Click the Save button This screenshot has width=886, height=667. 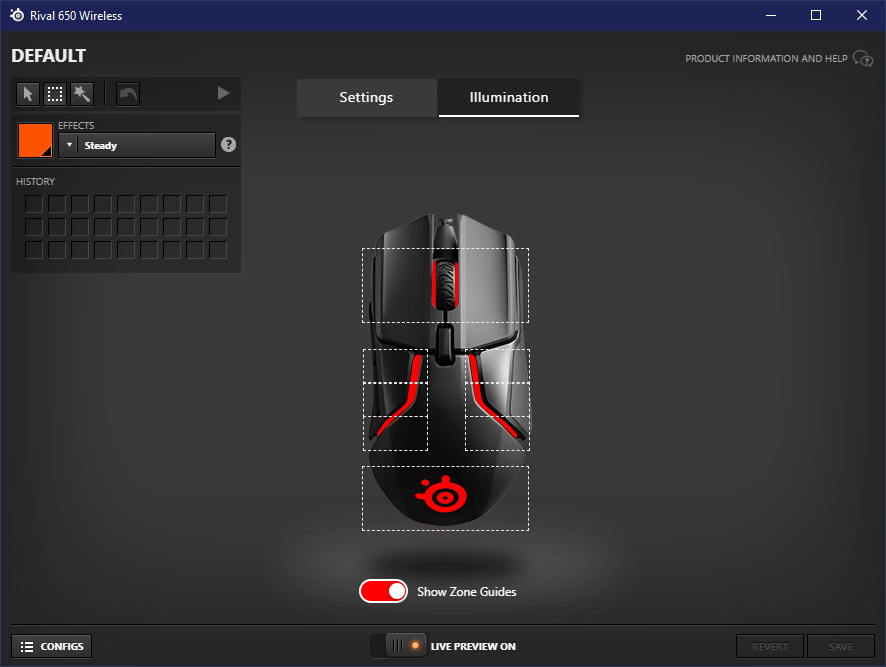(841, 646)
